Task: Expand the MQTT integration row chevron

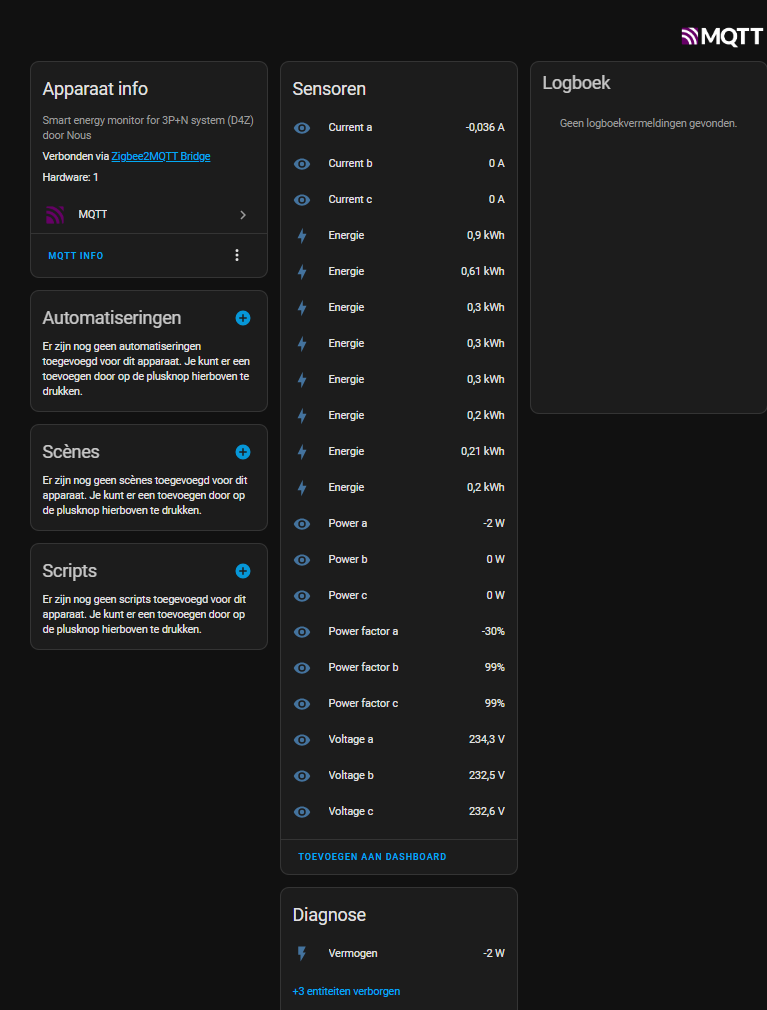Action: pyautogui.click(x=243, y=215)
